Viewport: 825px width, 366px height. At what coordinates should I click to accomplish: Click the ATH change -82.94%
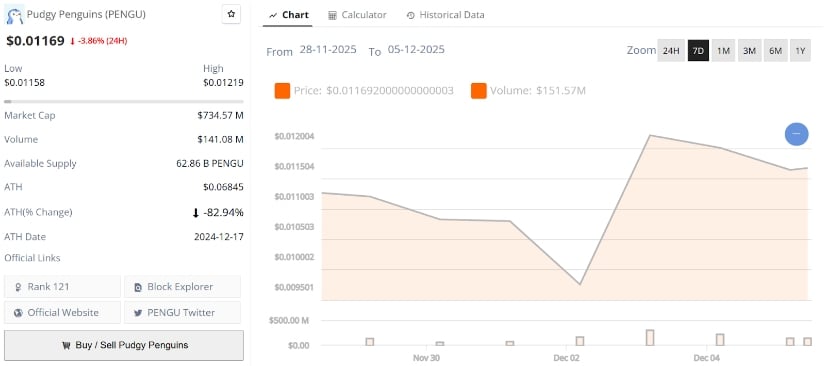(x=218, y=212)
